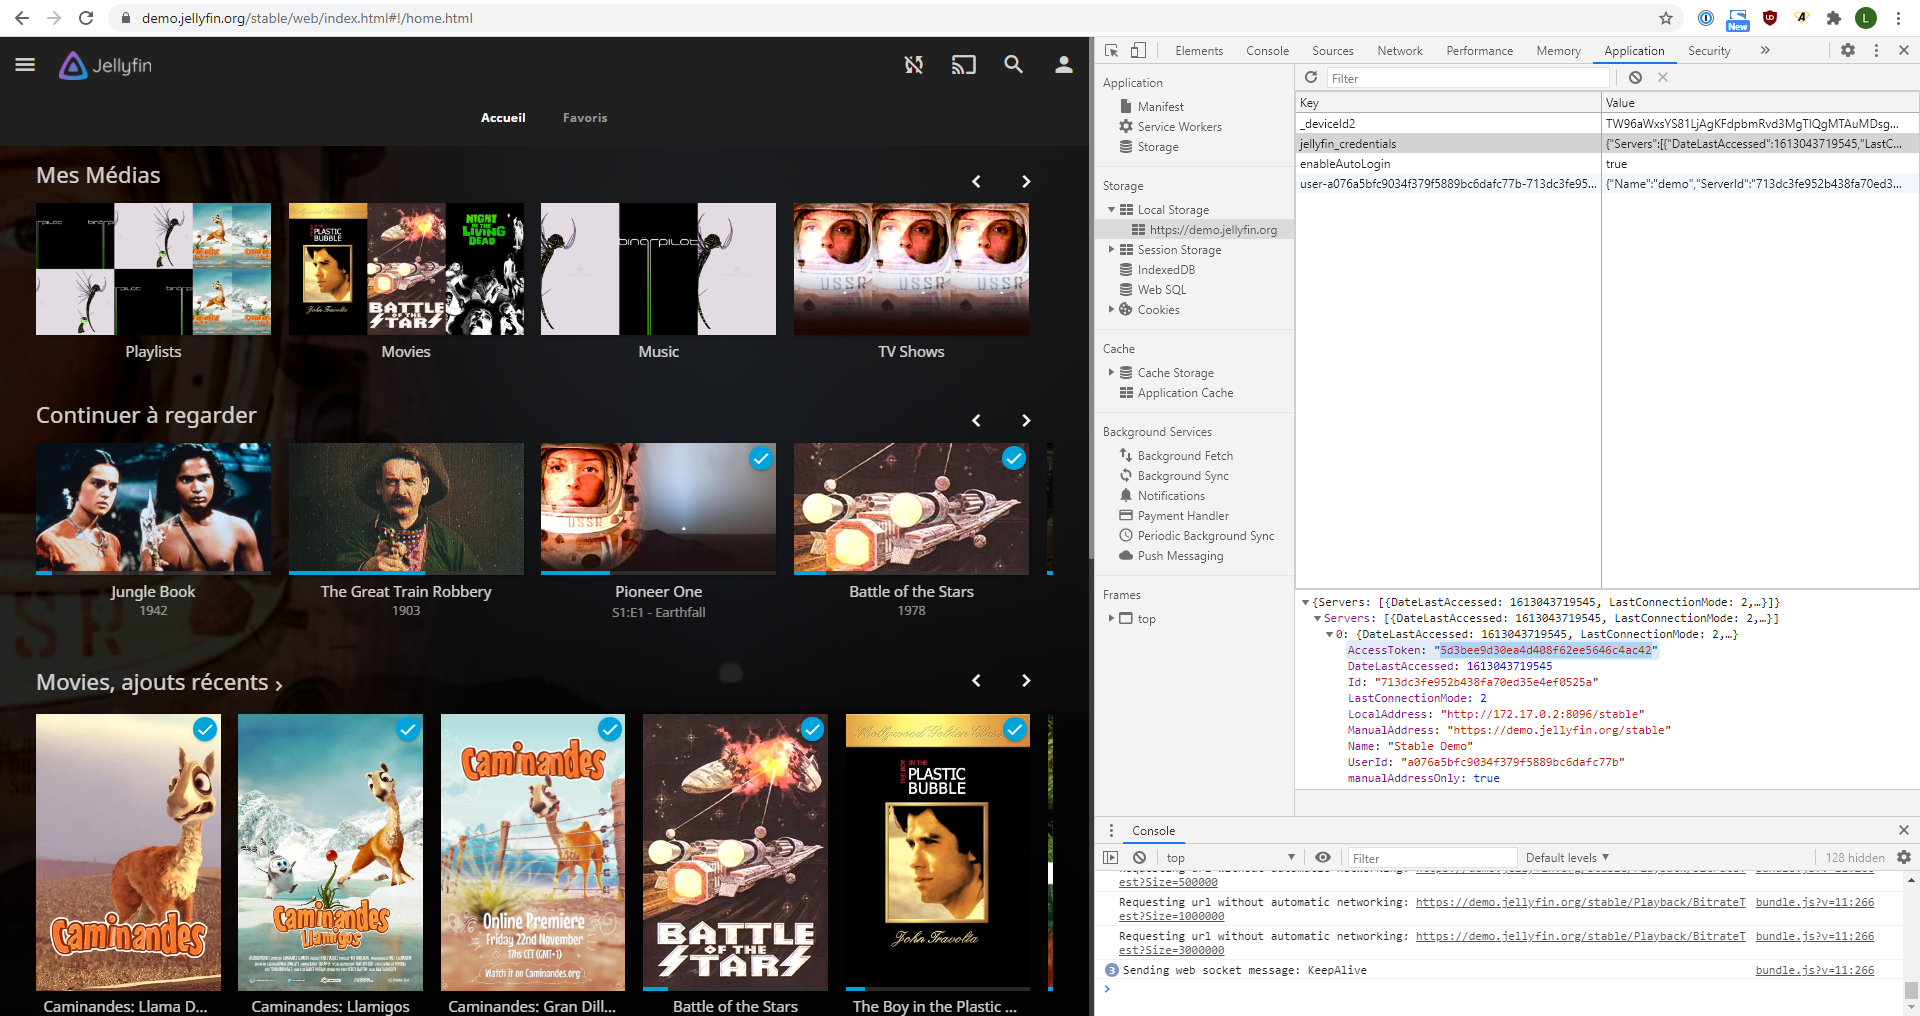Open the Jellyfin hamburger menu

25,65
